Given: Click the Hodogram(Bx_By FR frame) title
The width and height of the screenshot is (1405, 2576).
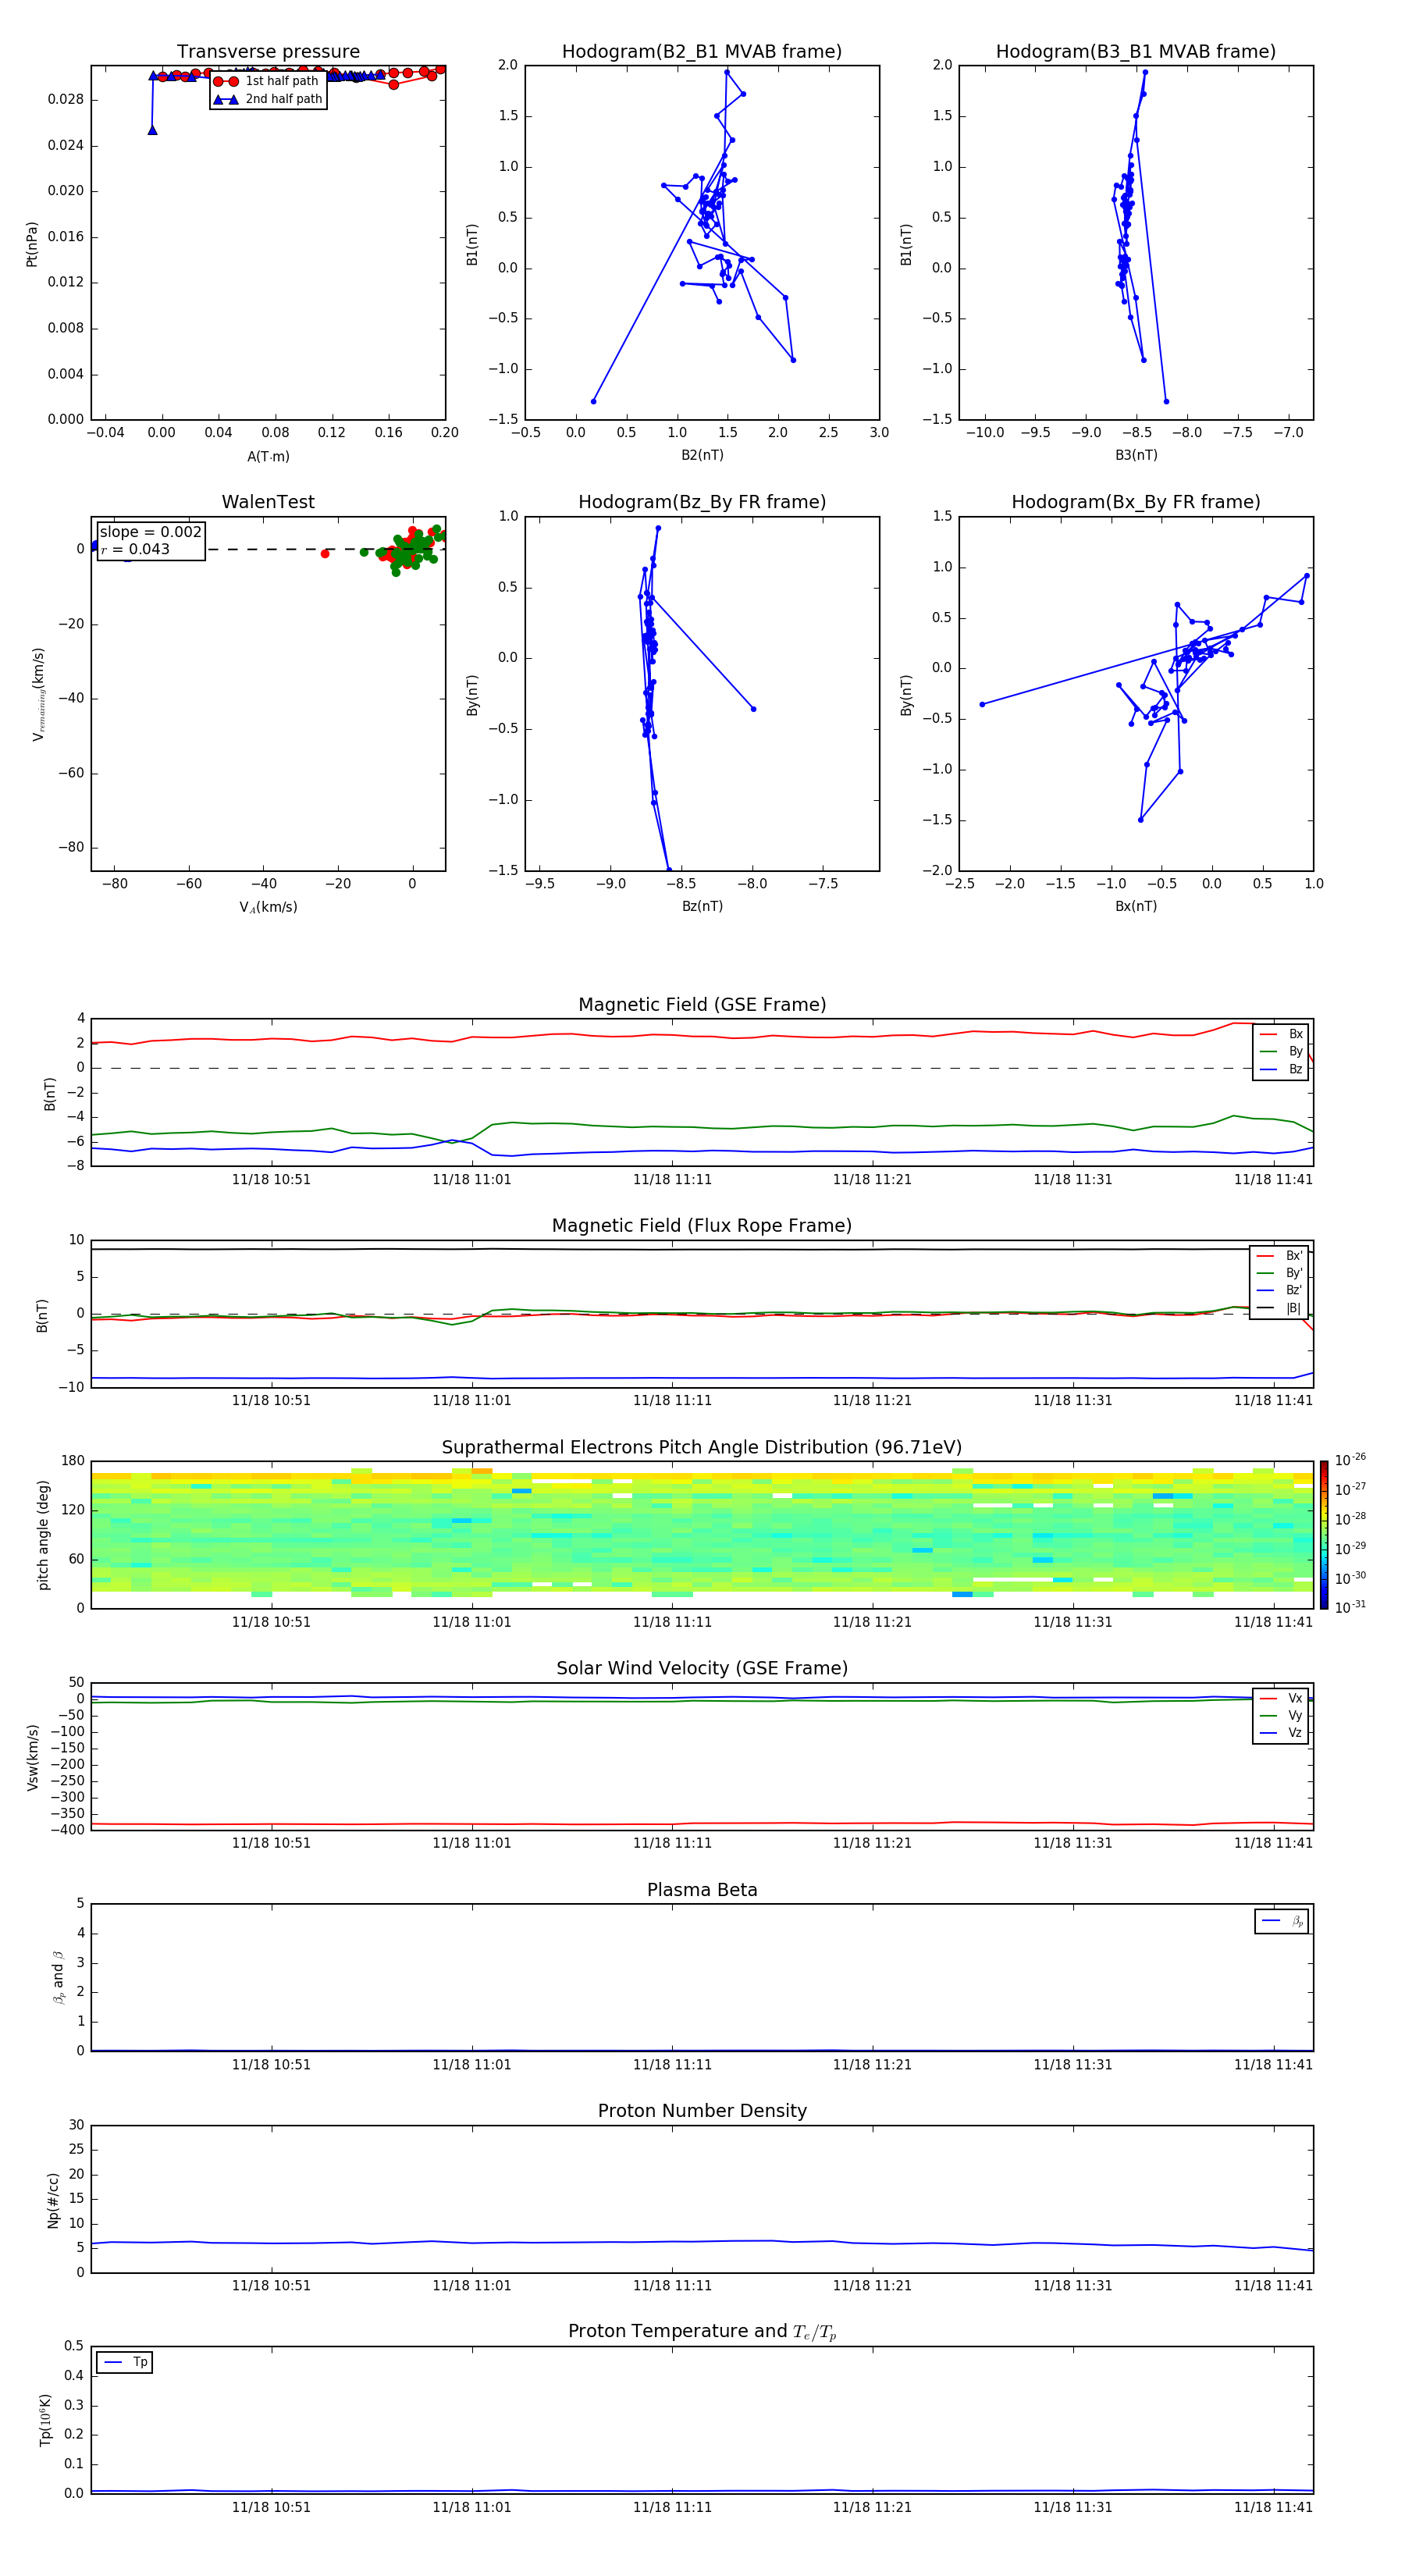Looking at the screenshot, I should click(x=1135, y=502).
